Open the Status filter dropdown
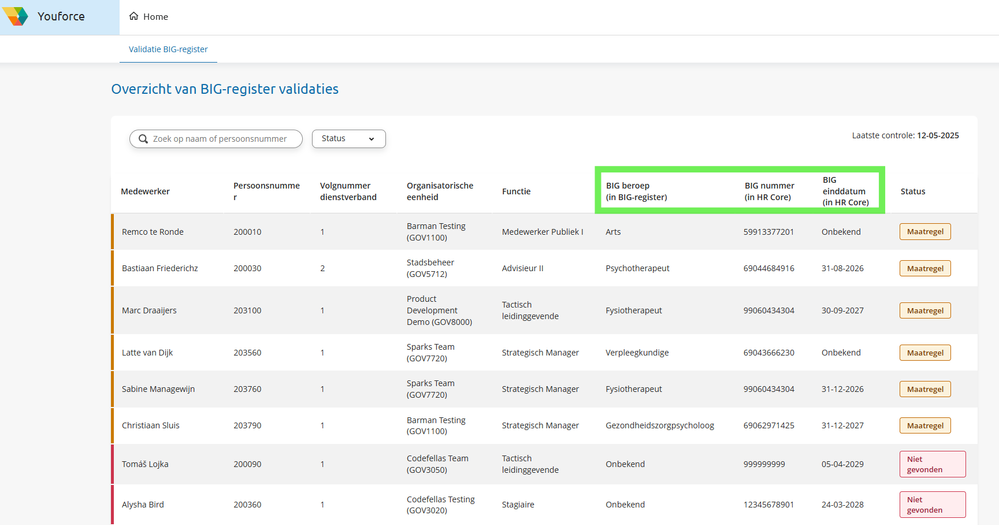The width and height of the screenshot is (999, 525). tap(348, 139)
